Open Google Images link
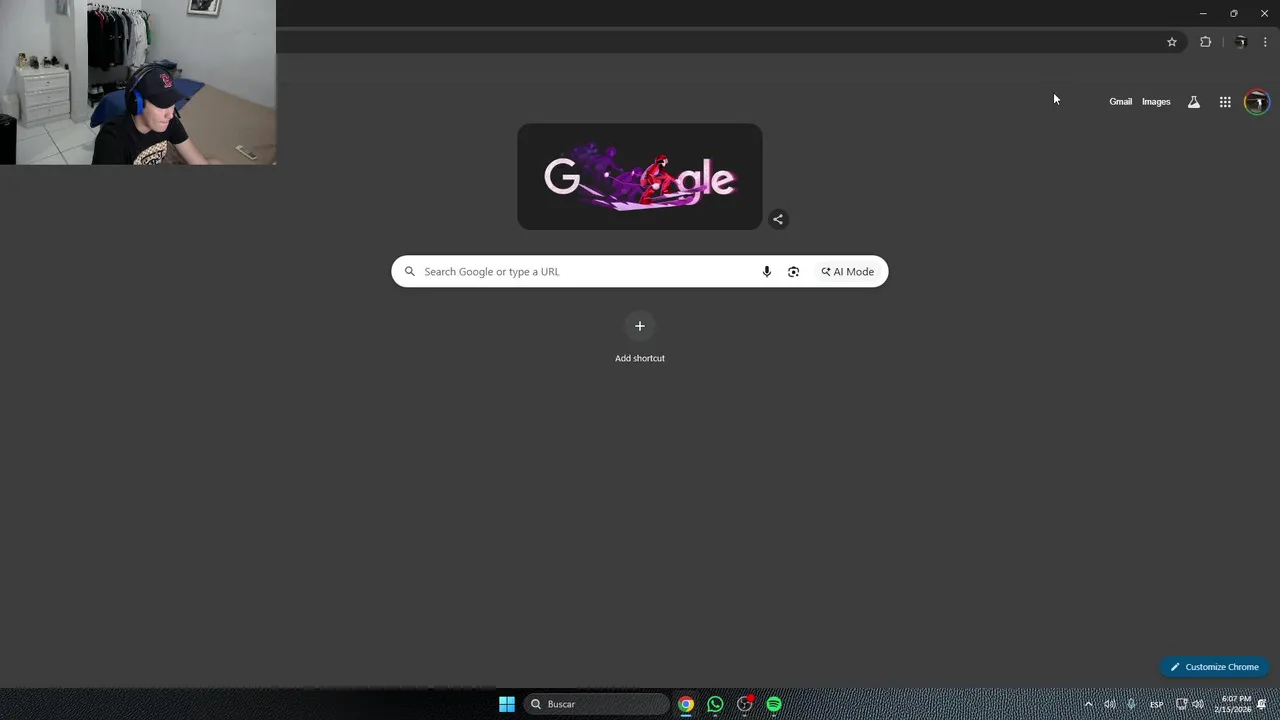The width and height of the screenshot is (1280, 720). pyautogui.click(x=1156, y=102)
